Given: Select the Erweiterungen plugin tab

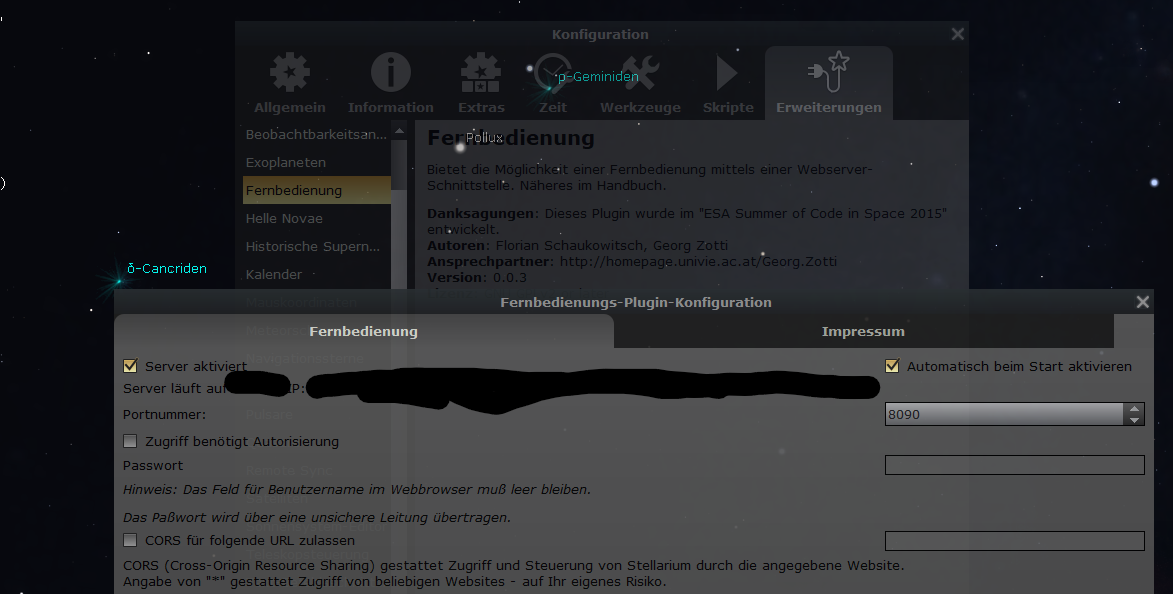Looking at the screenshot, I should click(829, 83).
